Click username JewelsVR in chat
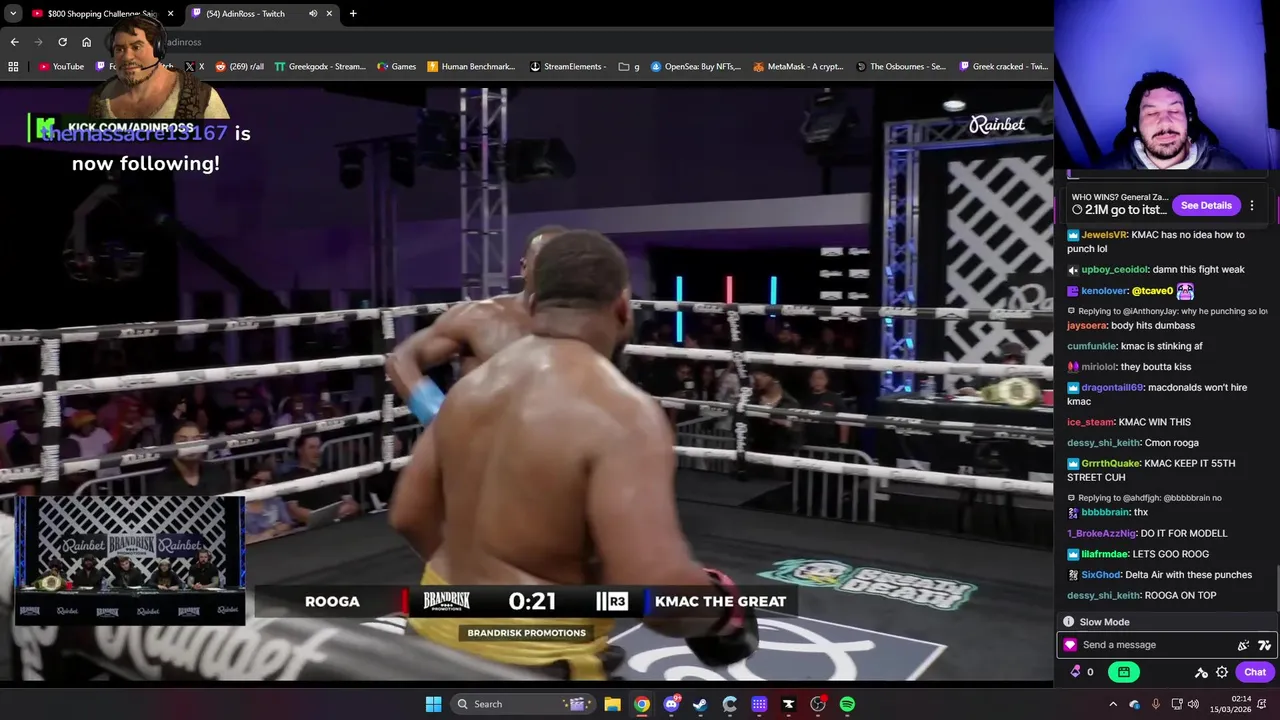This screenshot has height=720, width=1280. point(1104,235)
